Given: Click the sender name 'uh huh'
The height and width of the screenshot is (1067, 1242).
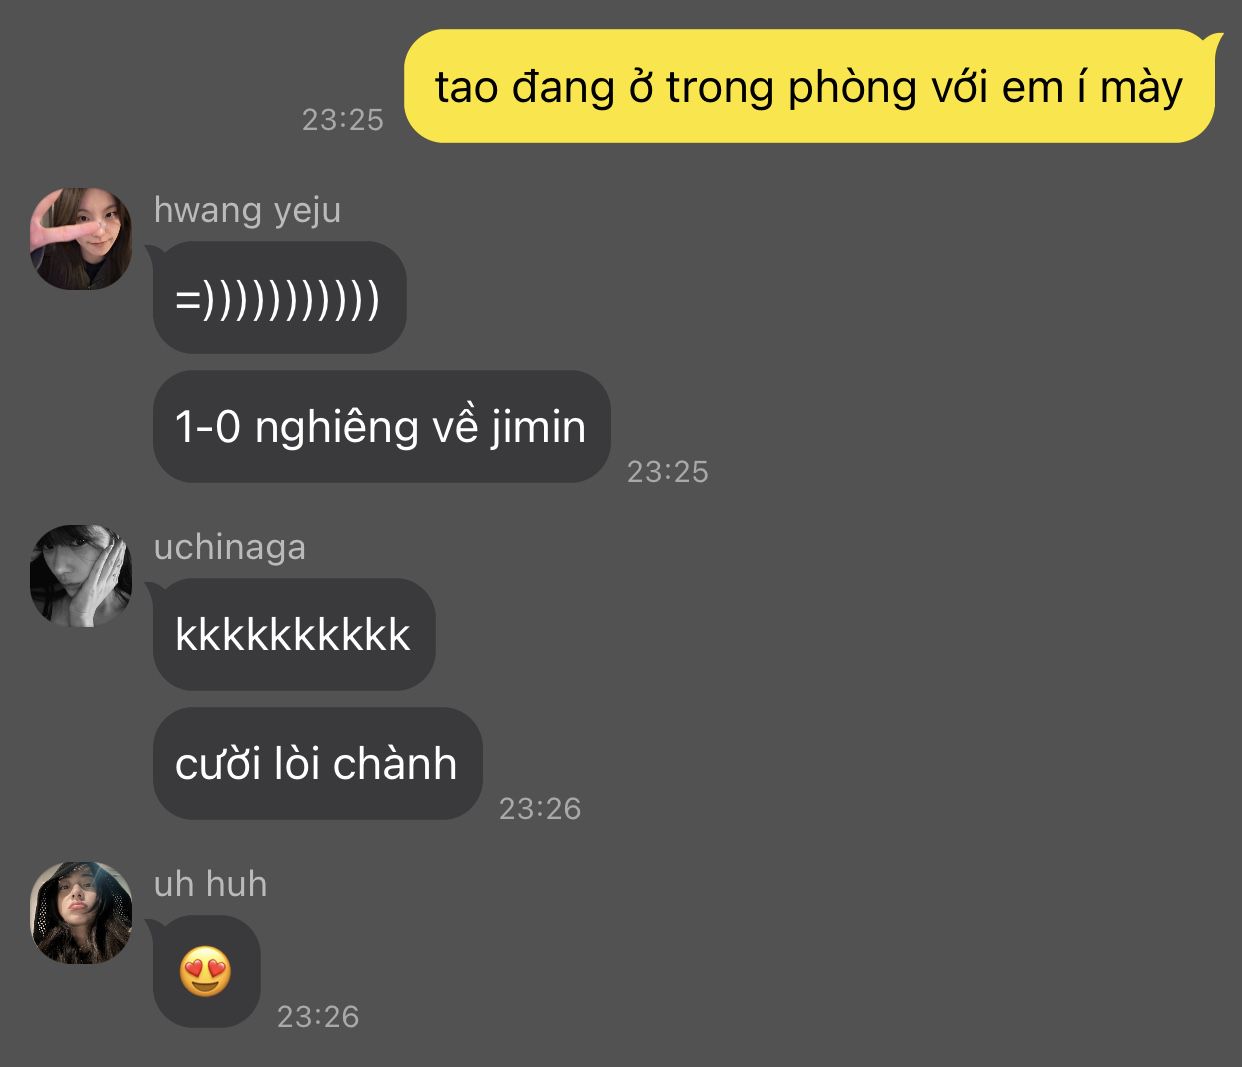Looking at the screenshot, I should coord(211,884).
